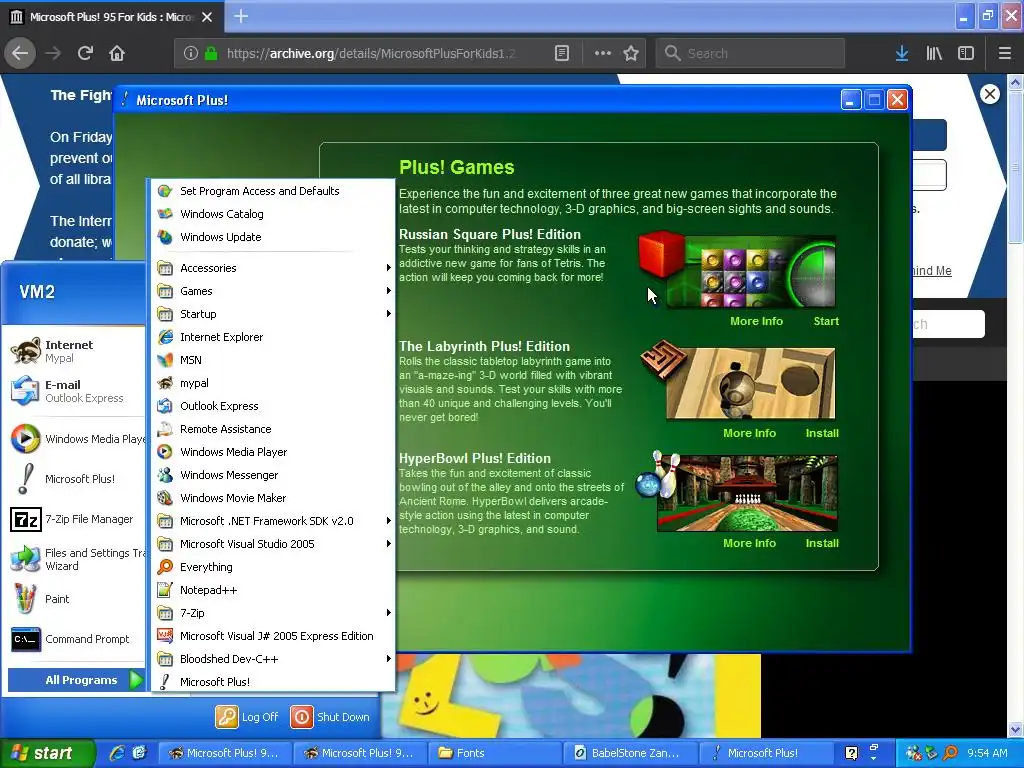Go to Firefox home page button
This screenshot has height=768, width=1024.
[117, 53]
